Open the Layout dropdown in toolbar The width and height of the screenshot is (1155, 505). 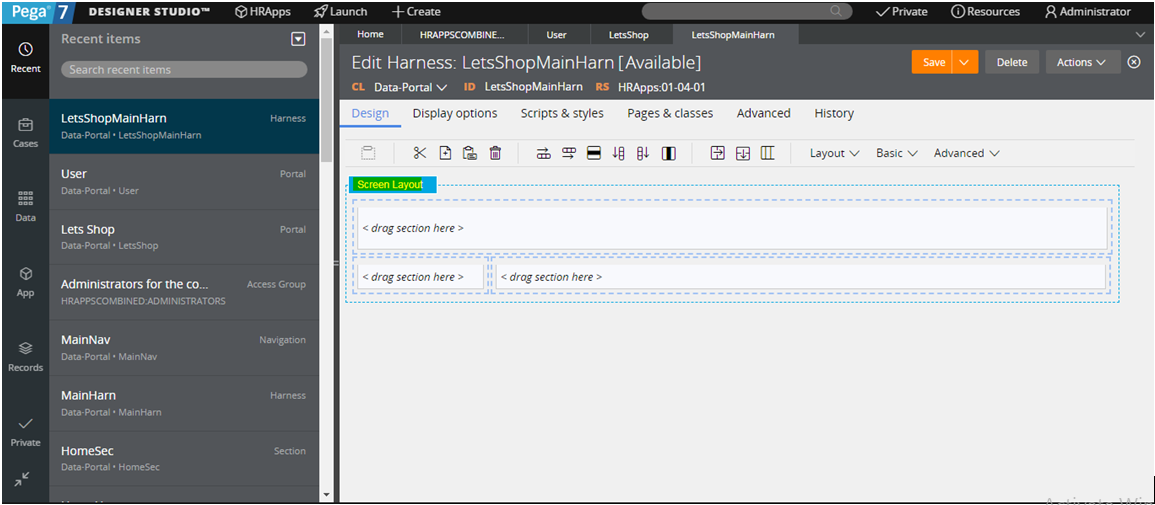pyautogui.click(x=835, y=153)
